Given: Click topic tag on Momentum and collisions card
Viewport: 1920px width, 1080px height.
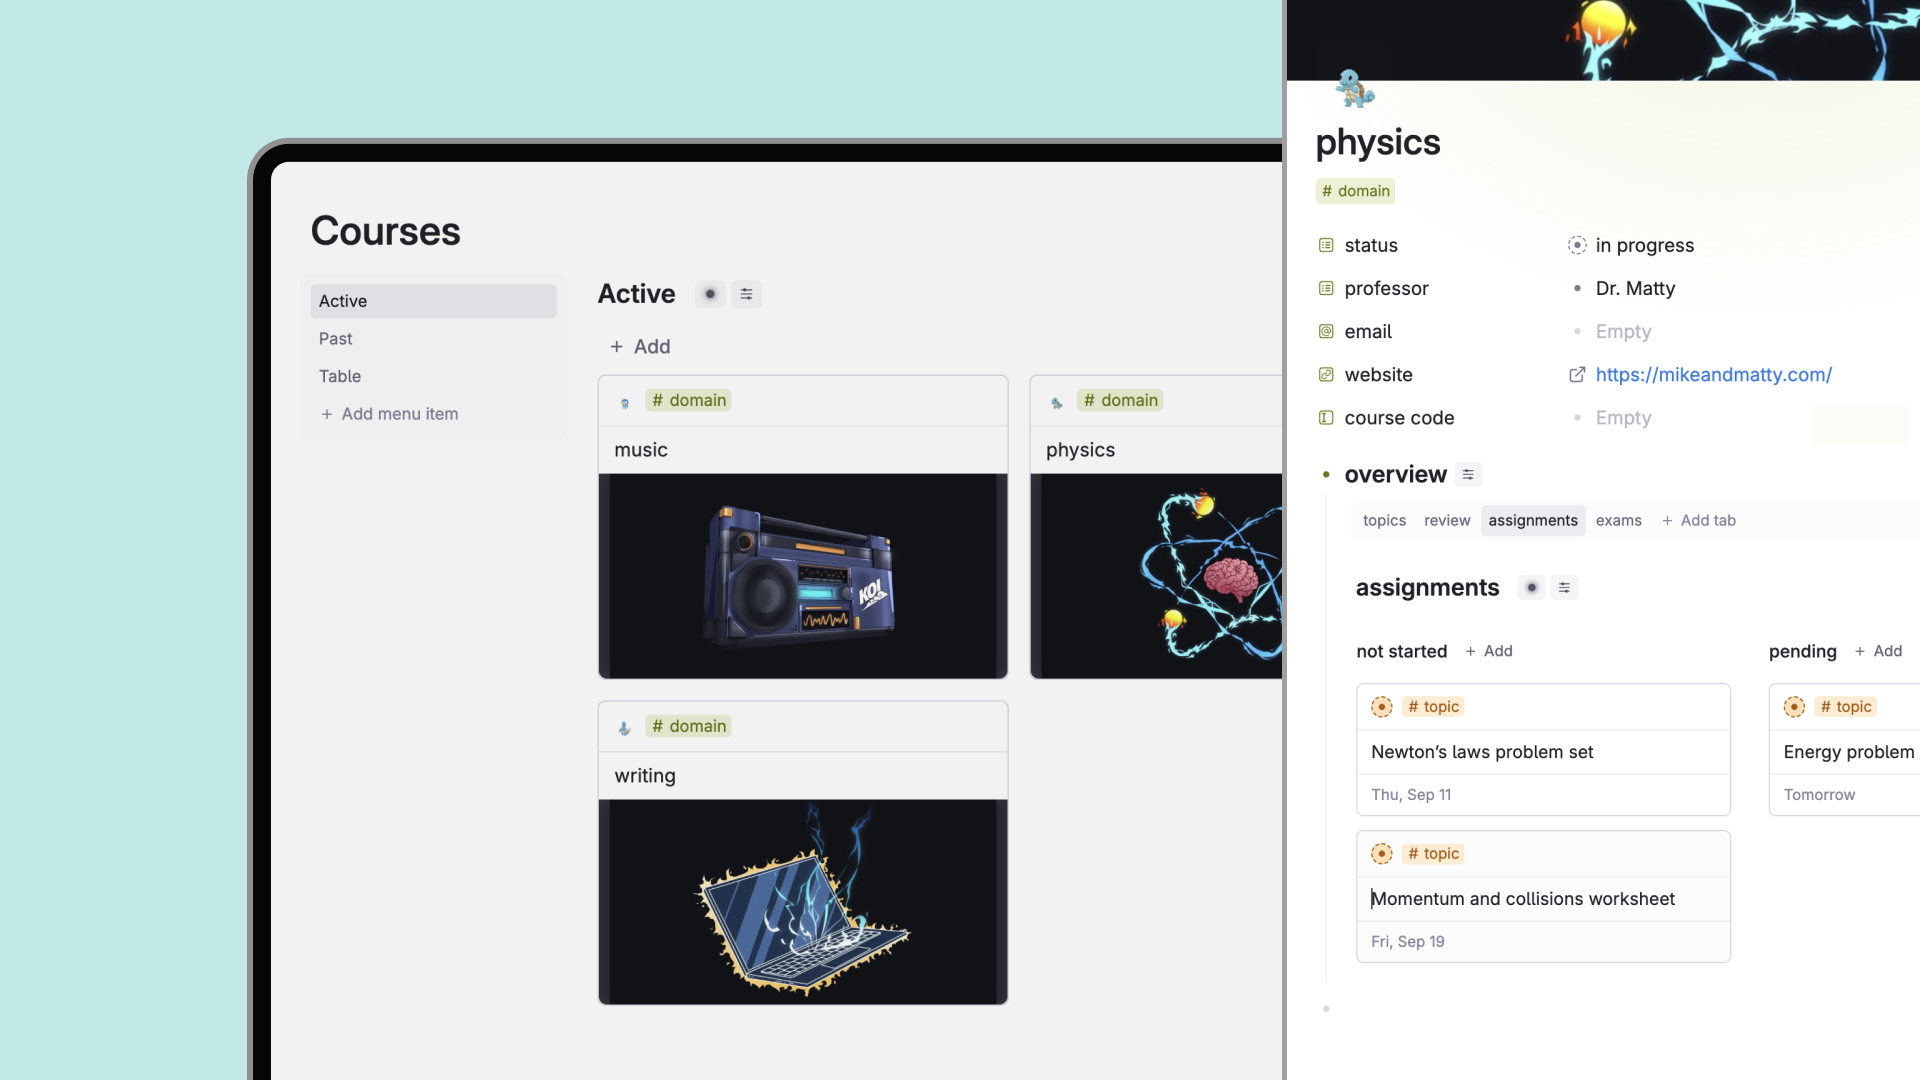Looking at the screenshot, I should 1433,854.
